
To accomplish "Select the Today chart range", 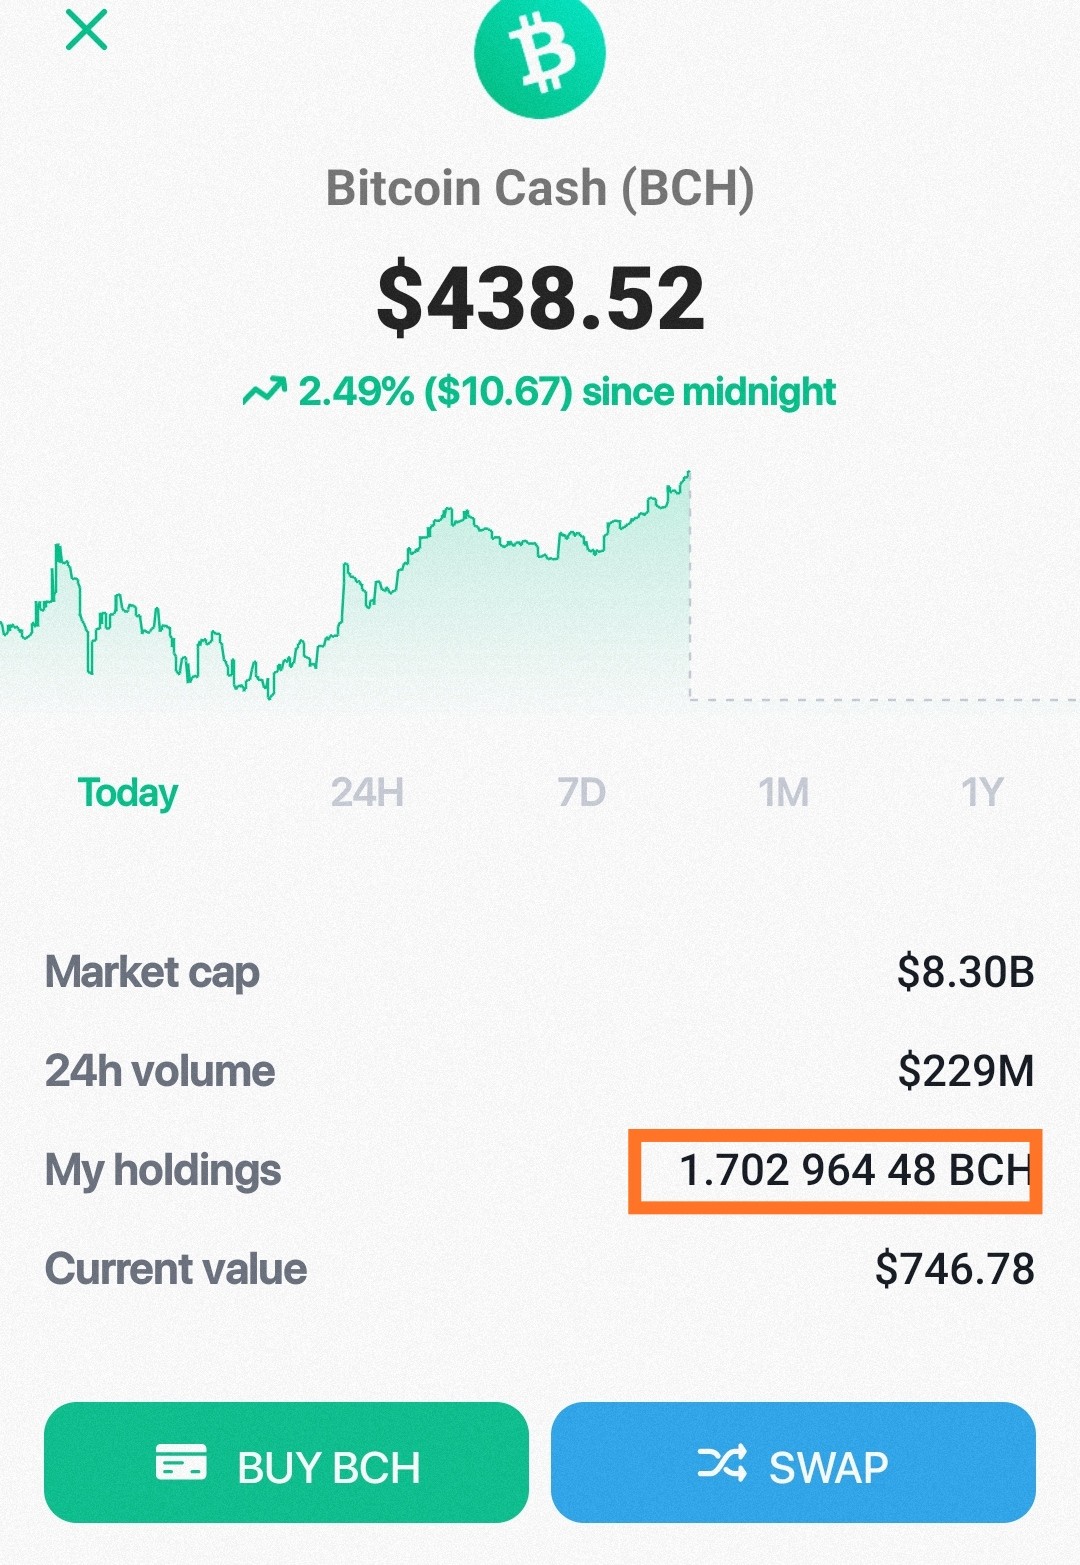I will pos(128,793).
